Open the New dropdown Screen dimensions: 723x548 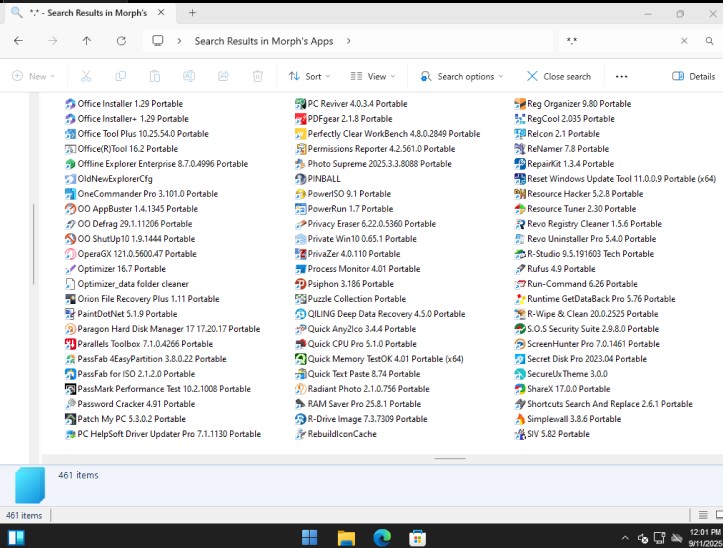click(x=34, y=77)
